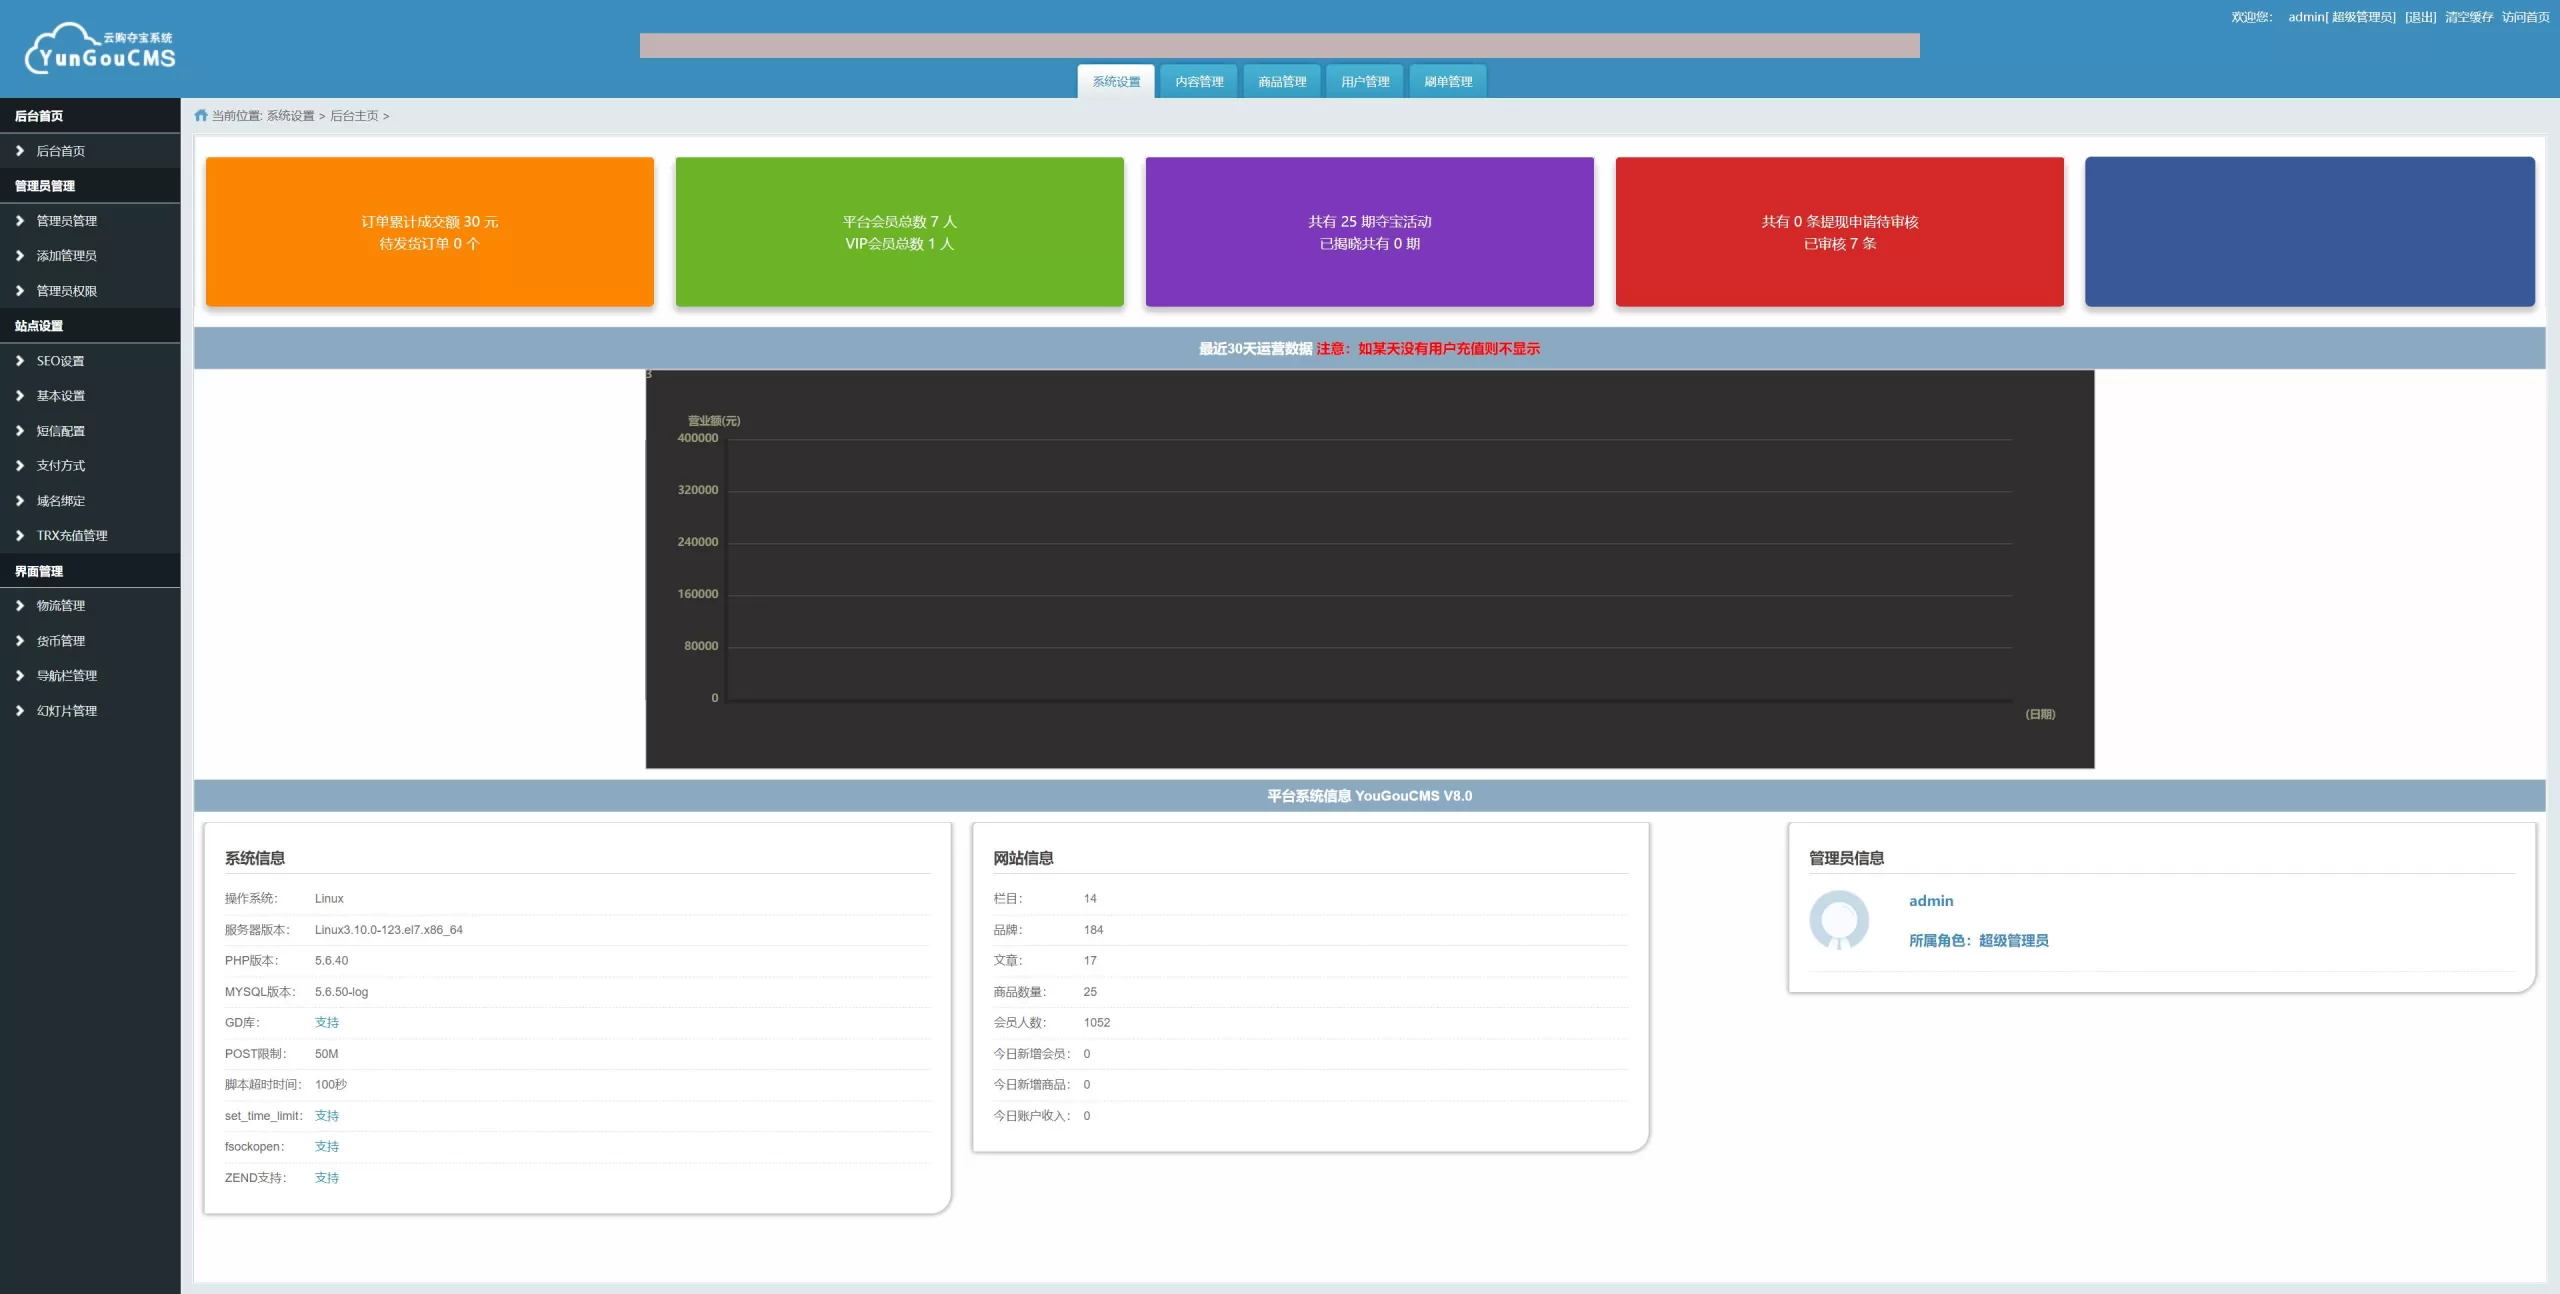The width and height of the screenshot is (2560, 1294).
Task: Click the YunGouCMS cloud logo
Action: point(100,48)
